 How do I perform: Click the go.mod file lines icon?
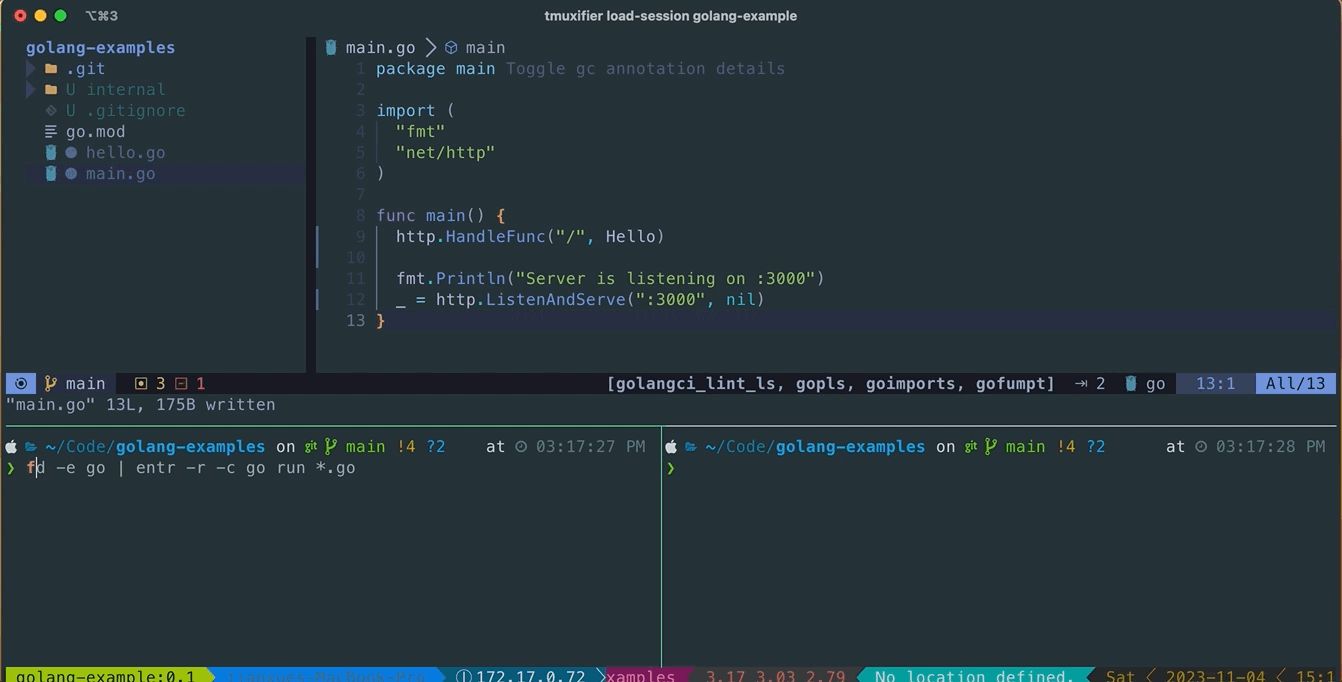(51, 132)
